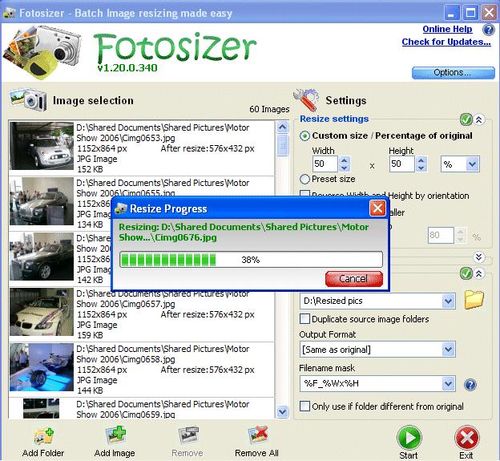Click the Width input field

(x=325, y=164)
